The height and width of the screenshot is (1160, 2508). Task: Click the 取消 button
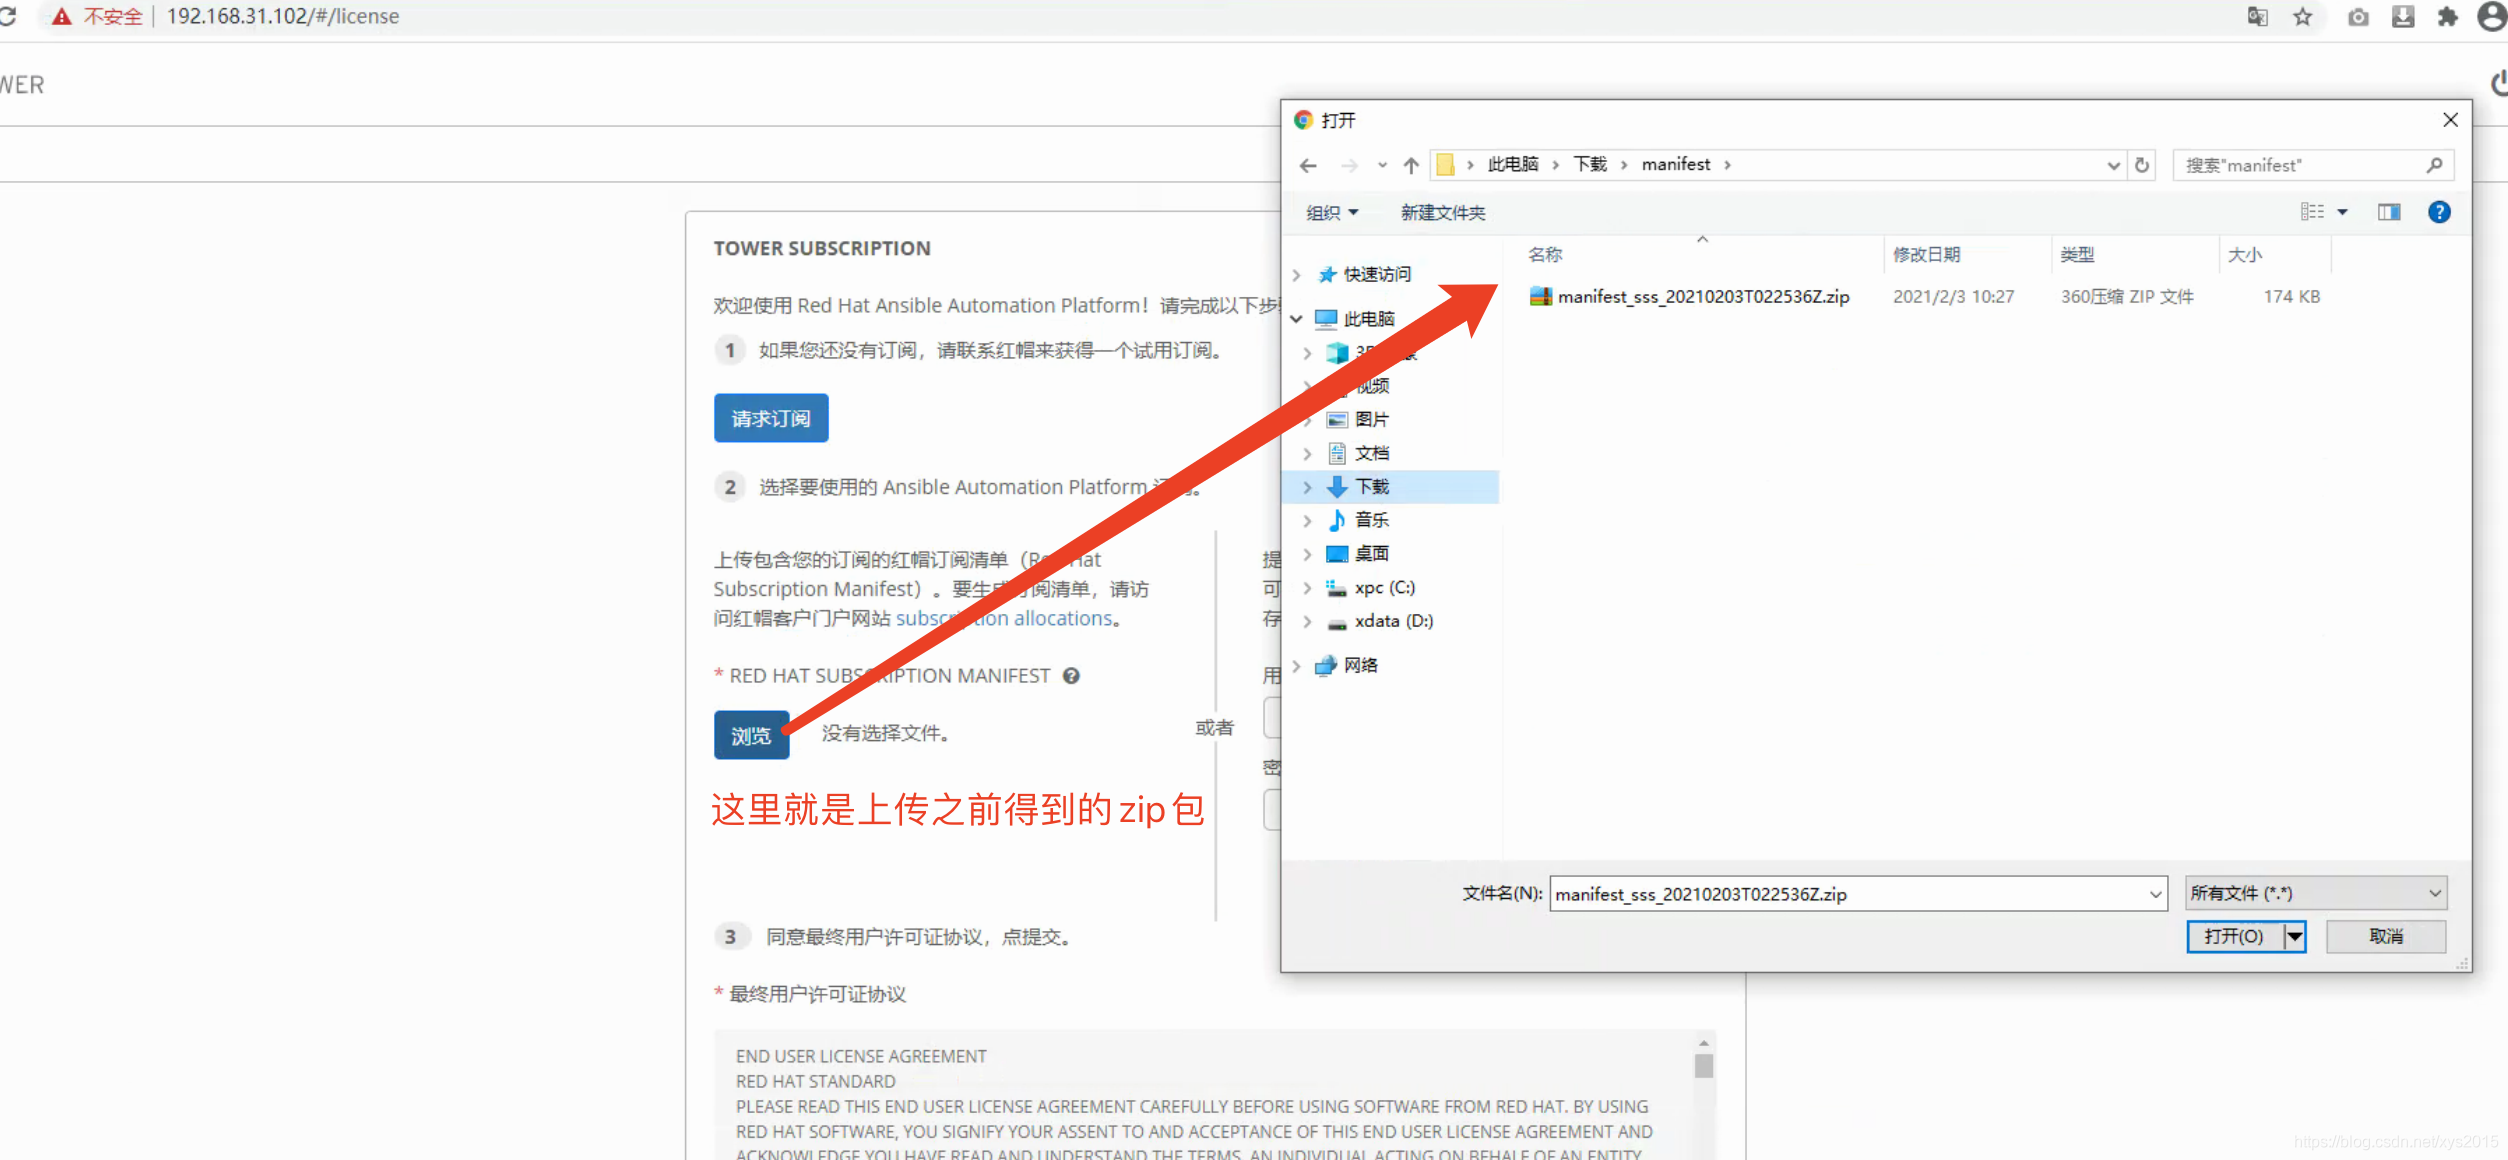coord(2386,937)
